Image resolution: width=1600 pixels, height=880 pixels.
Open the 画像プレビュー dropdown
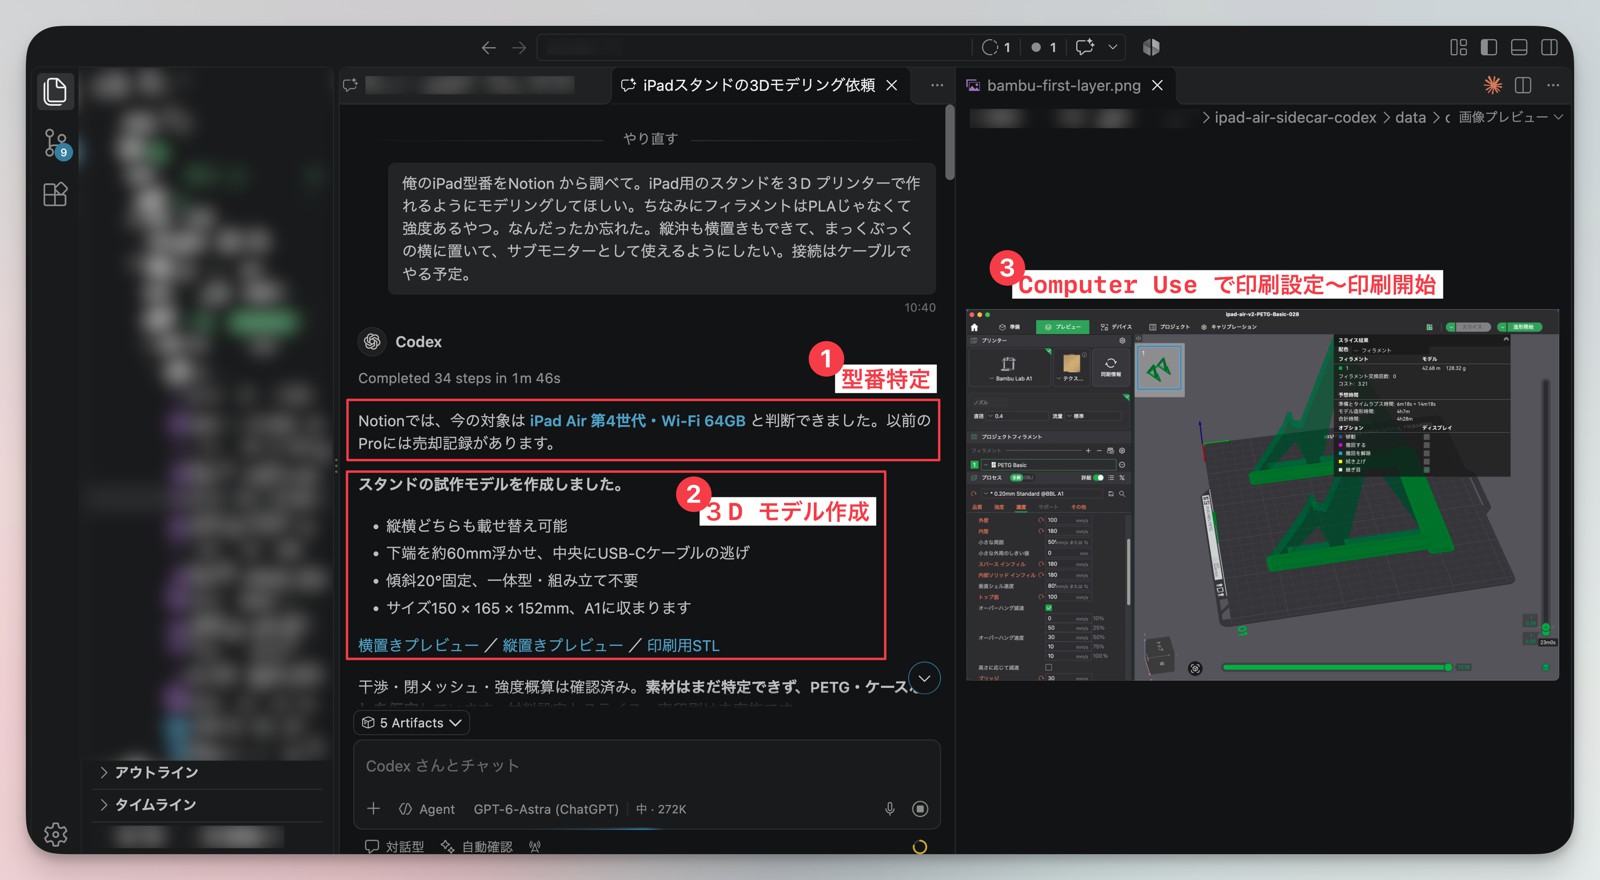pyautogui.click(x=1511, y=117)
